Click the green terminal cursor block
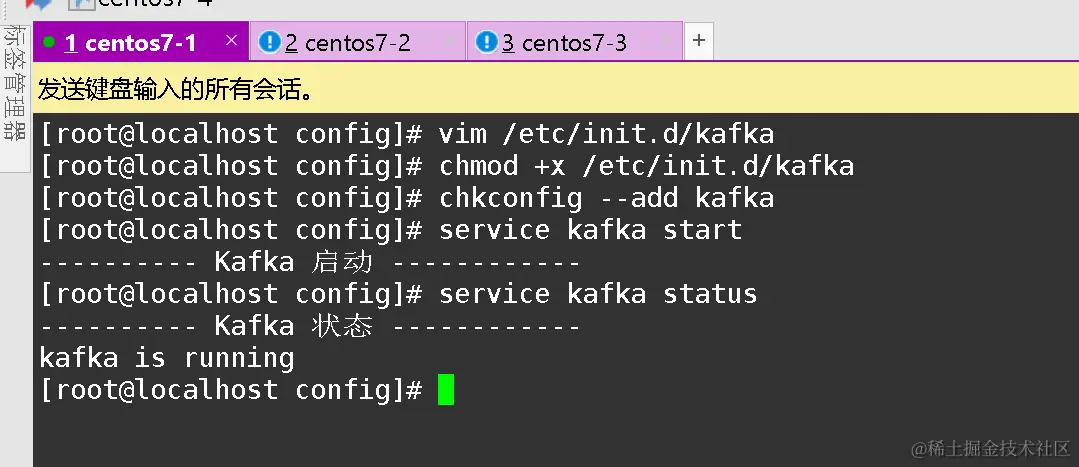The height and width of the screenshot is (467, 1079). [x=446, y=389]
